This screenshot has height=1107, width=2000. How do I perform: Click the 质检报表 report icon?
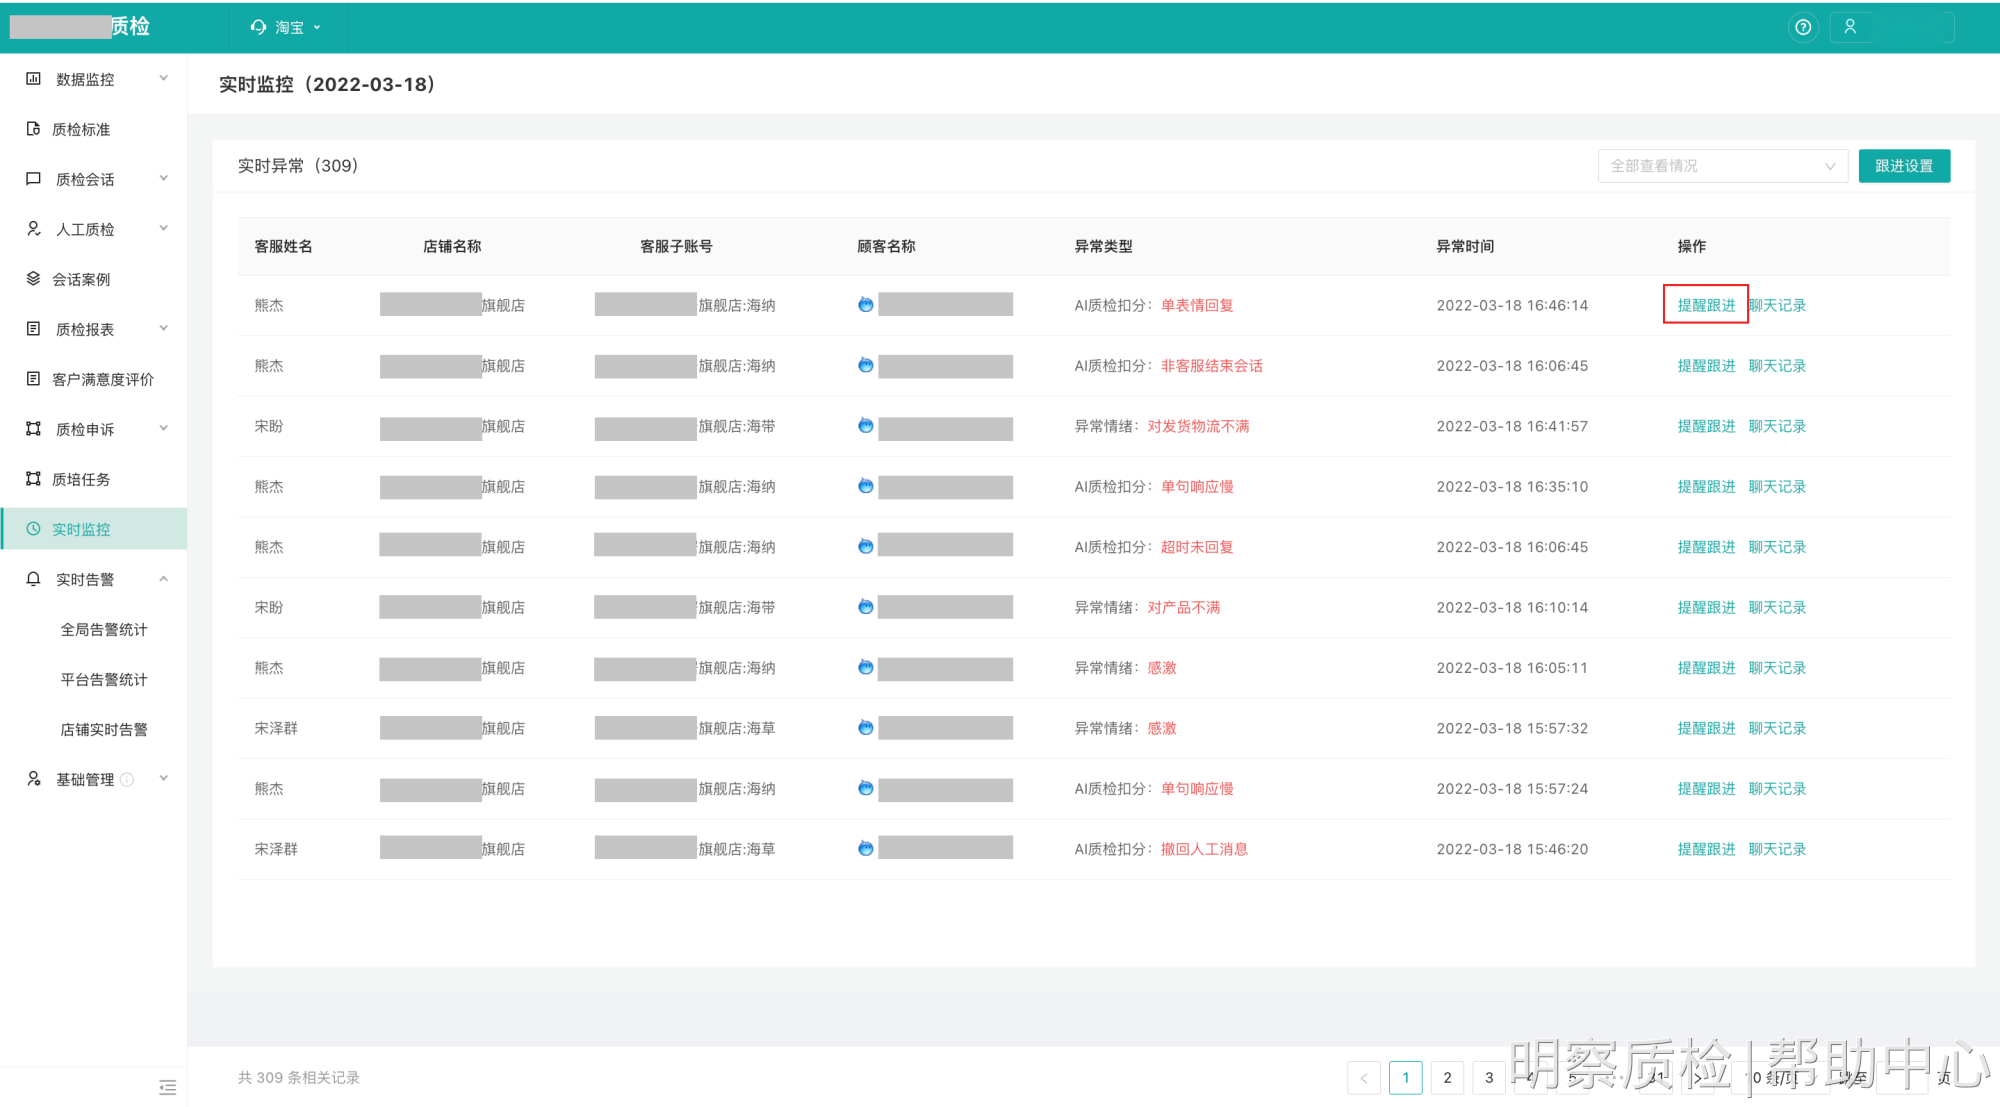[x=33, y=328]
